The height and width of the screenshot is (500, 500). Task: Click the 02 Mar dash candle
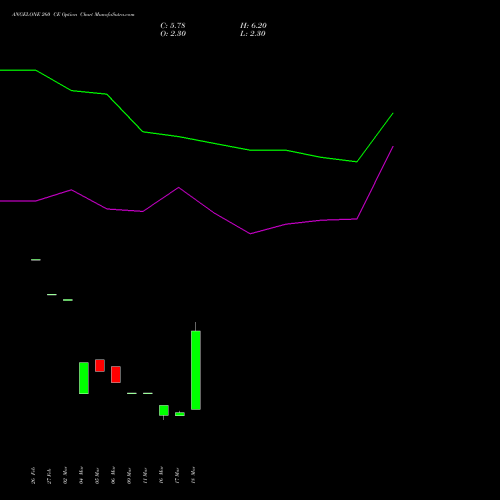pos(68,300)
